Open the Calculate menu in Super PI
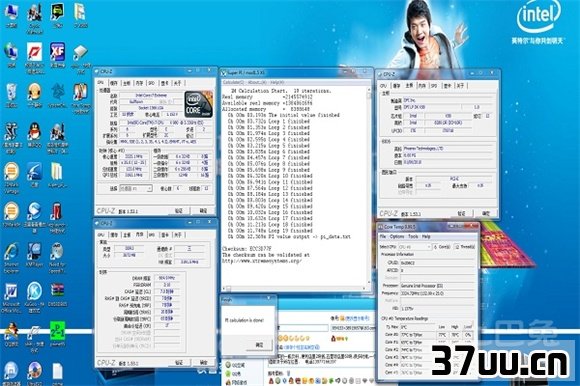The height and width of the screenshot is (386, 580). pyautogui.click(x=233, y=82)
